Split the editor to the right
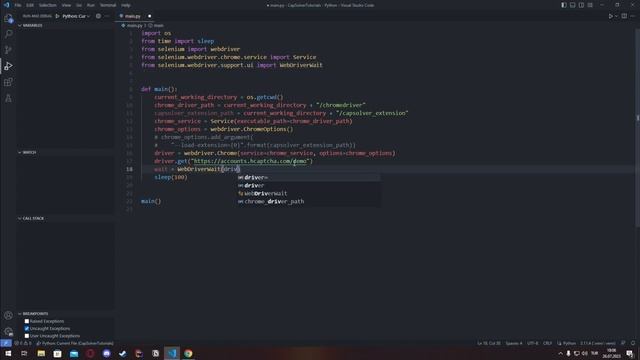The width and height of the screenshot is (640, 360). coord(624,16)
